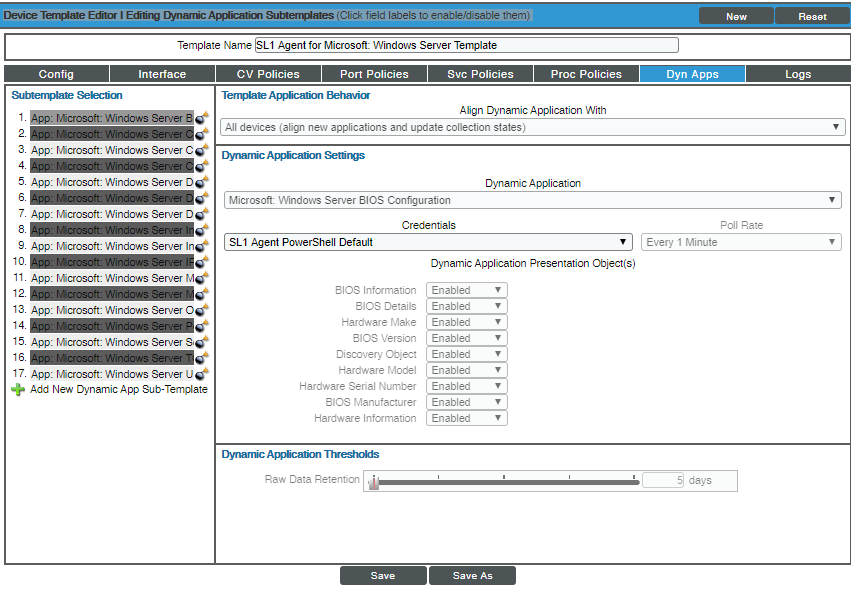Toggle the Discovery Object field label
851x589 pixels.
click(x=376, y=354)
